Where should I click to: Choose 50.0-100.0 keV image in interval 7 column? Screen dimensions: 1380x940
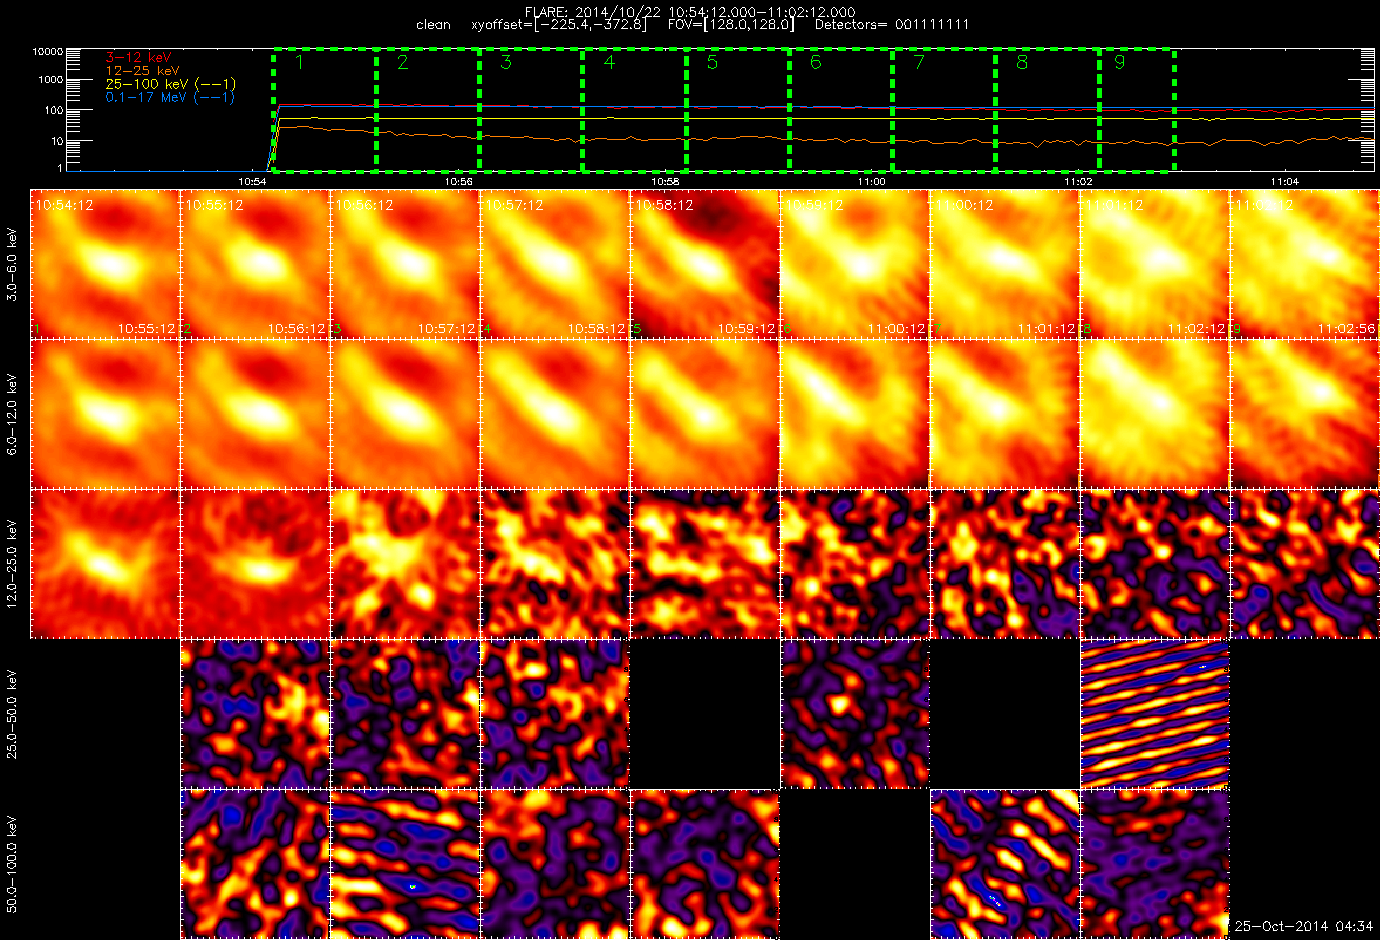pyautogui.click(x=1005, y=863)
